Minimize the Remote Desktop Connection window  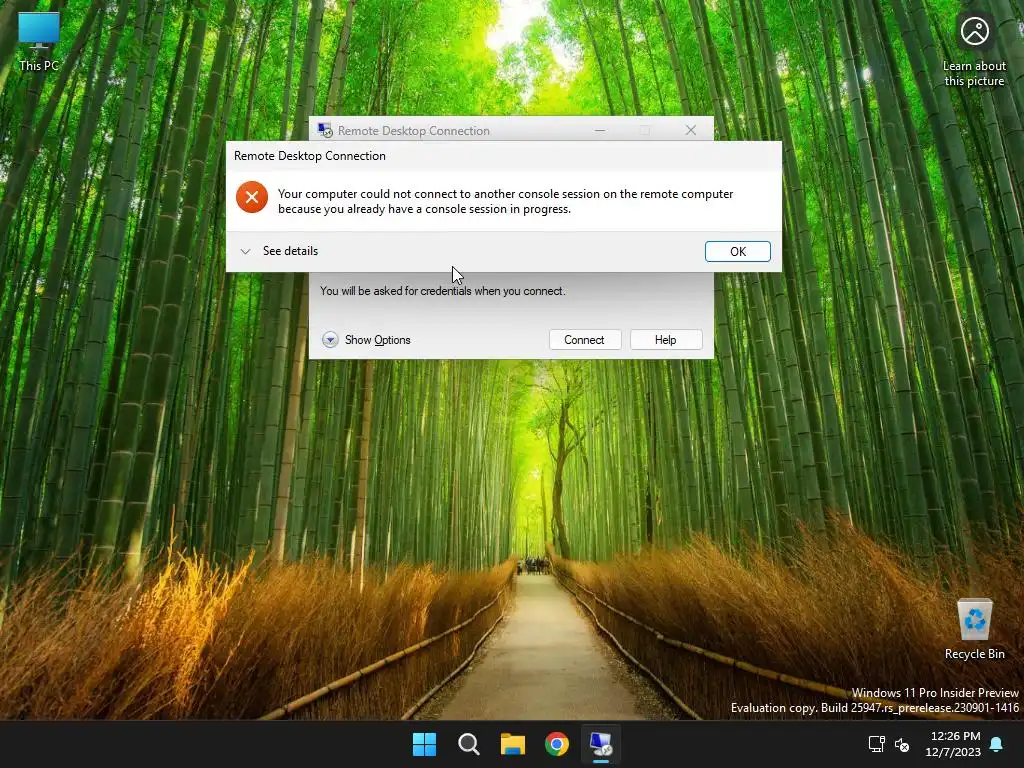coord(600,130)
